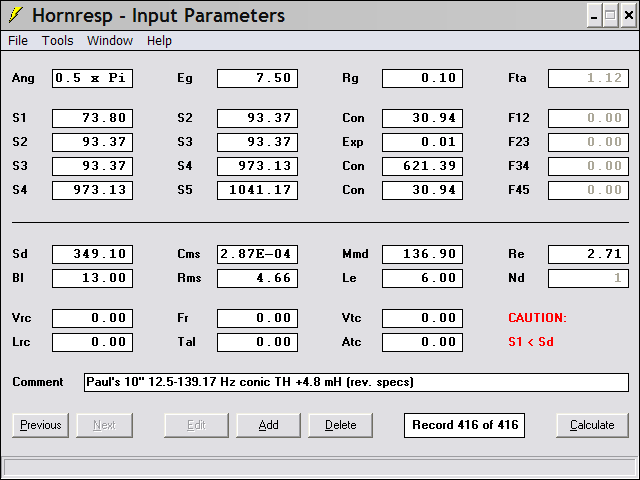Viewport: 640px width, 480px height.
Task: Click the Fta field showing 1.12
Action: point(588,78)
